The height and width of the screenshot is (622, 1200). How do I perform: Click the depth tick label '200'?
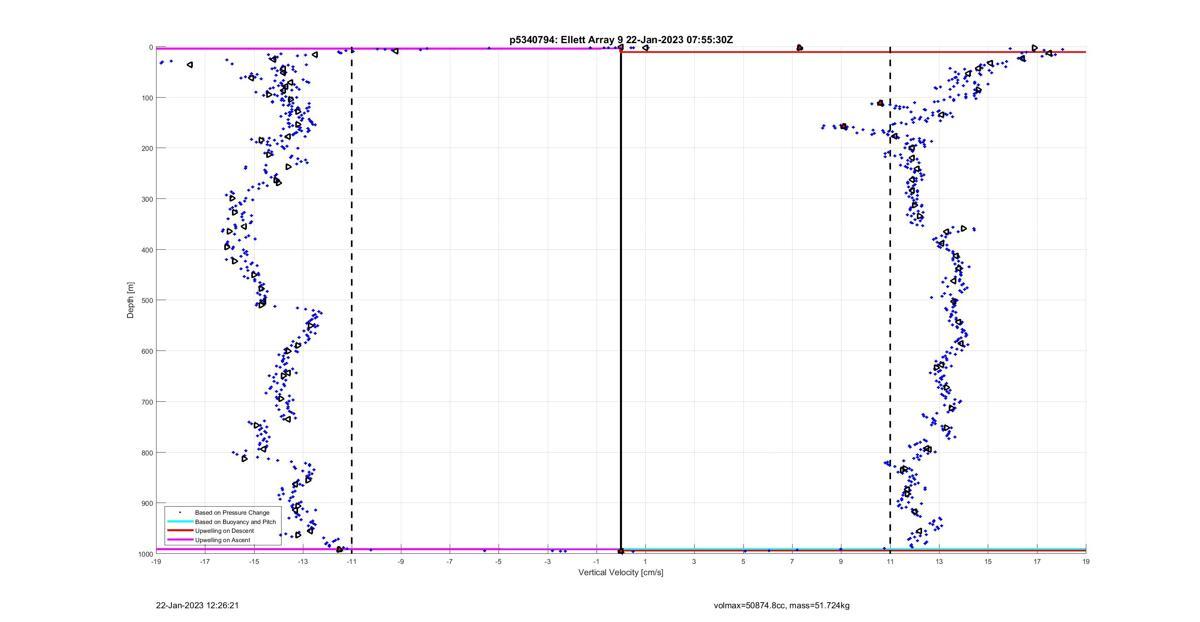coord(146,149)
